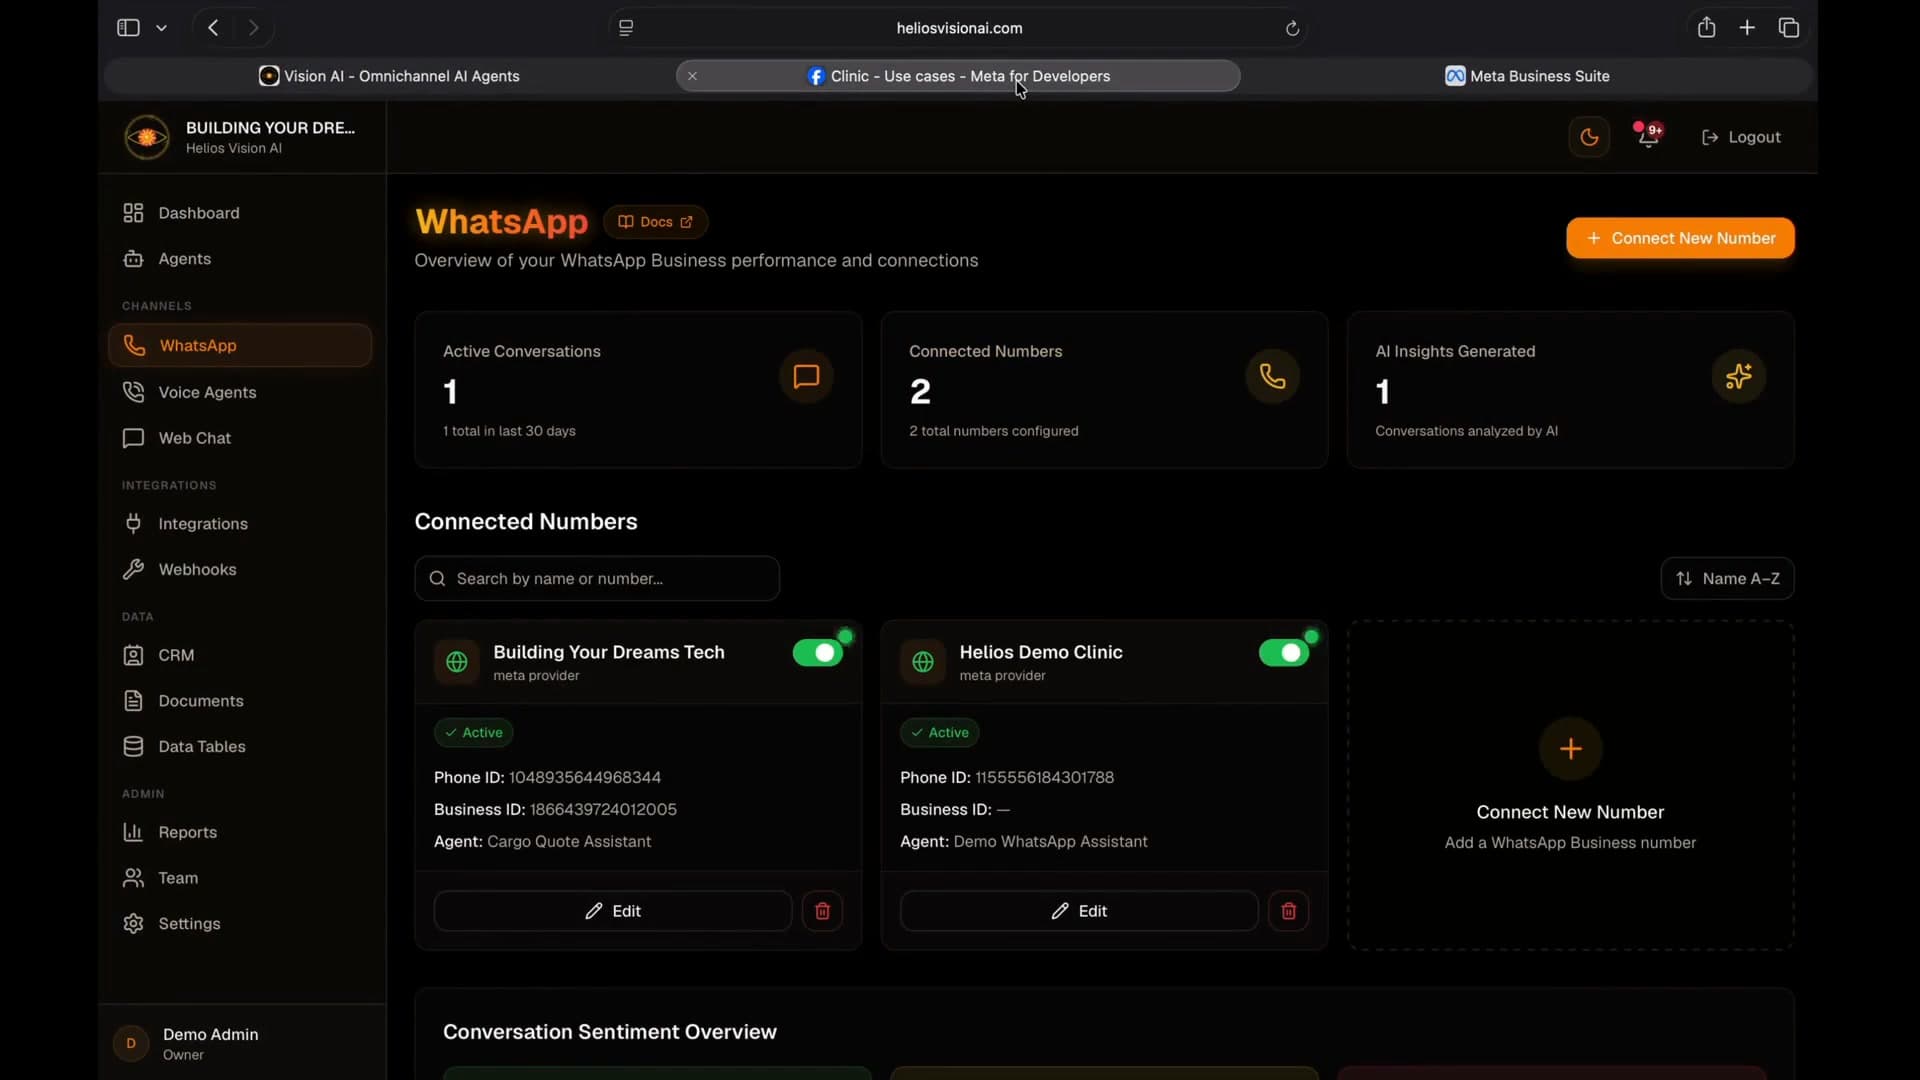
Task: Open the Safari share menu
Action: click(1707, 28)
